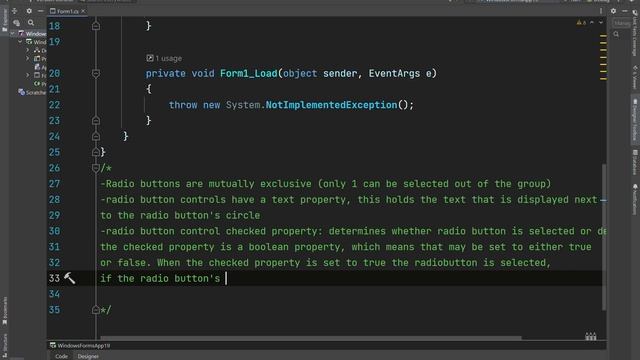
Task: Expand the Dependencies node chevron
Action: (x=28, y=50)
